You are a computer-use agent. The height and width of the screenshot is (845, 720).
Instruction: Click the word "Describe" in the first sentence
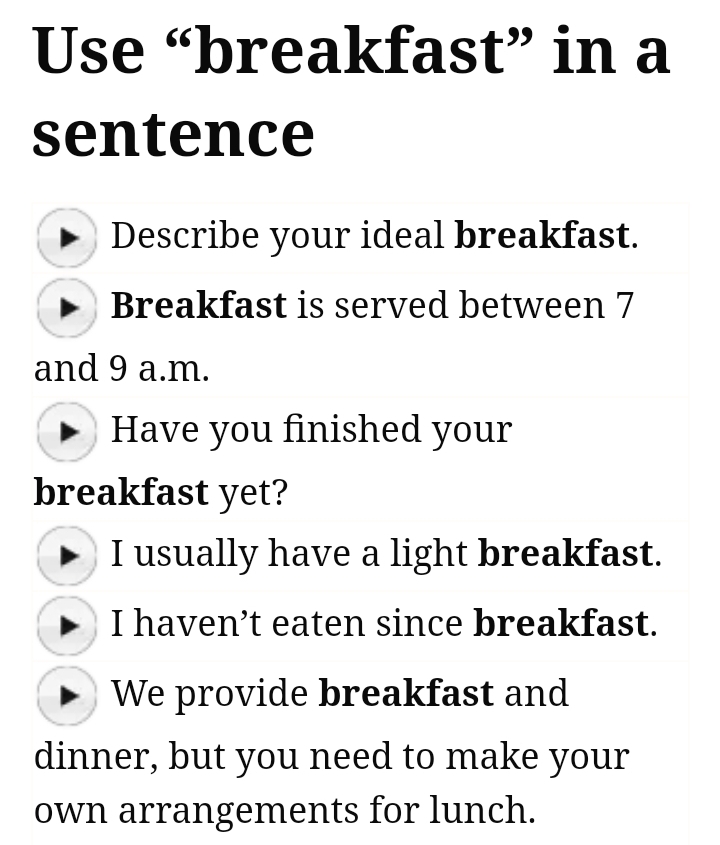[171, 236]
